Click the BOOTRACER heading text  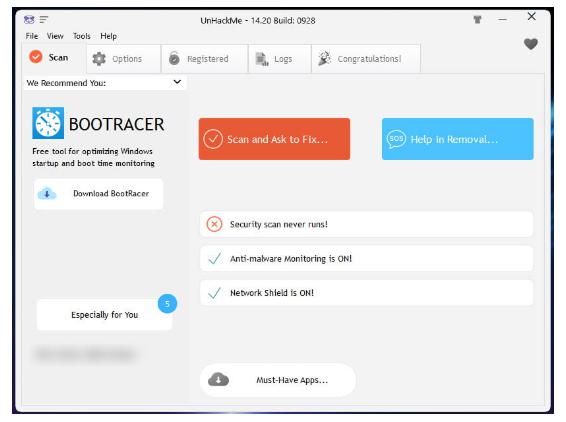(x=116, y=124)
